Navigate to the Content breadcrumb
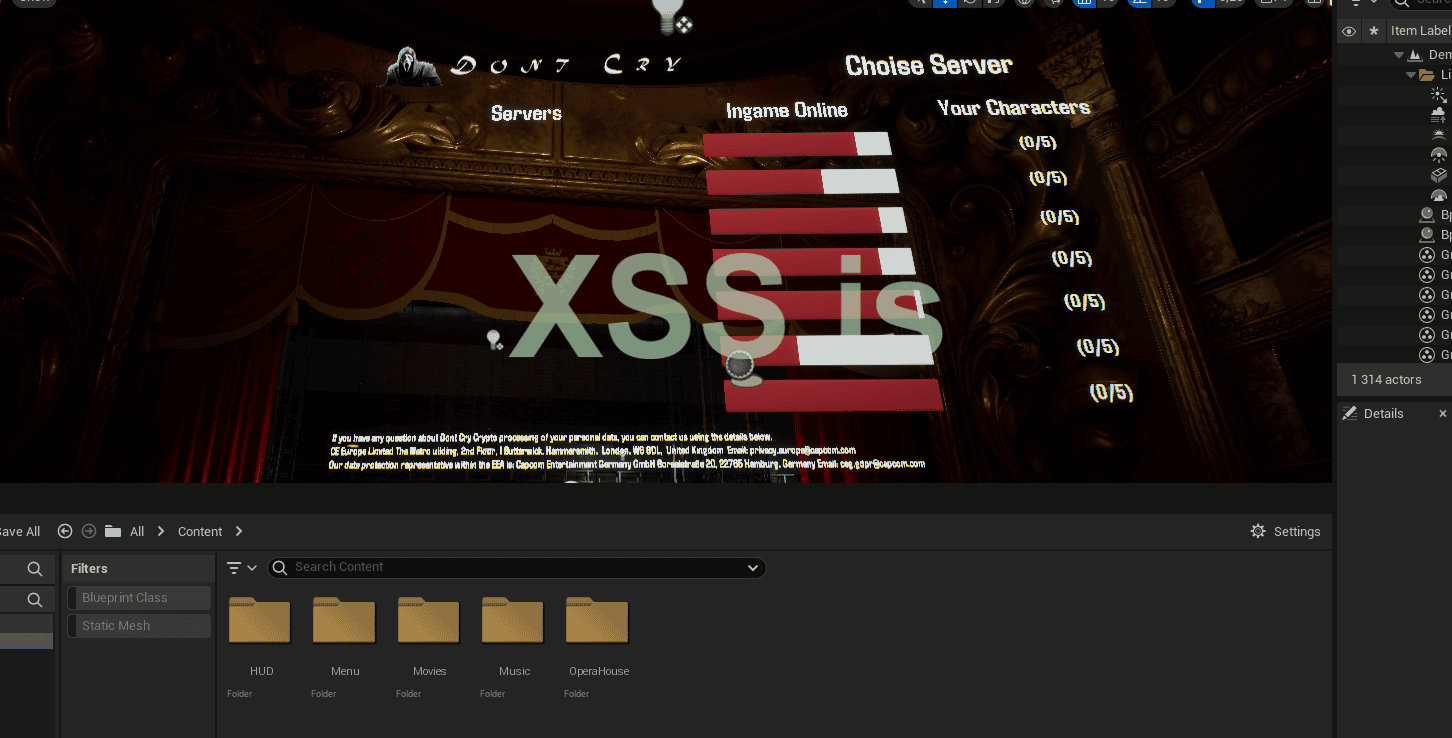1452x738 pixels. [200, 532]
